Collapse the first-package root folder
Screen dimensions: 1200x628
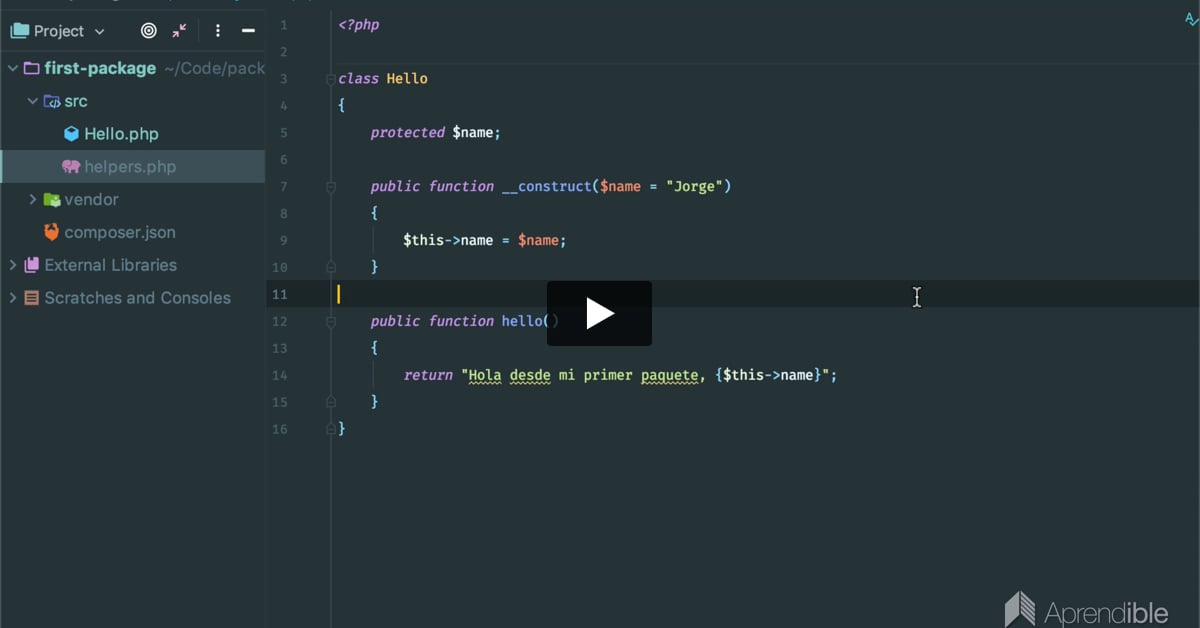(13, 69)
